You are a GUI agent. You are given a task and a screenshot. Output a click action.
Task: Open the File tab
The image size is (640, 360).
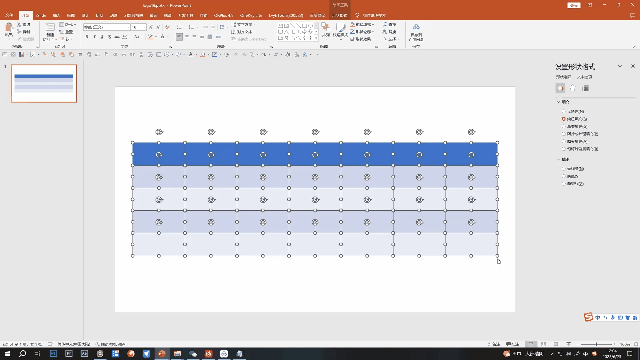9,15
